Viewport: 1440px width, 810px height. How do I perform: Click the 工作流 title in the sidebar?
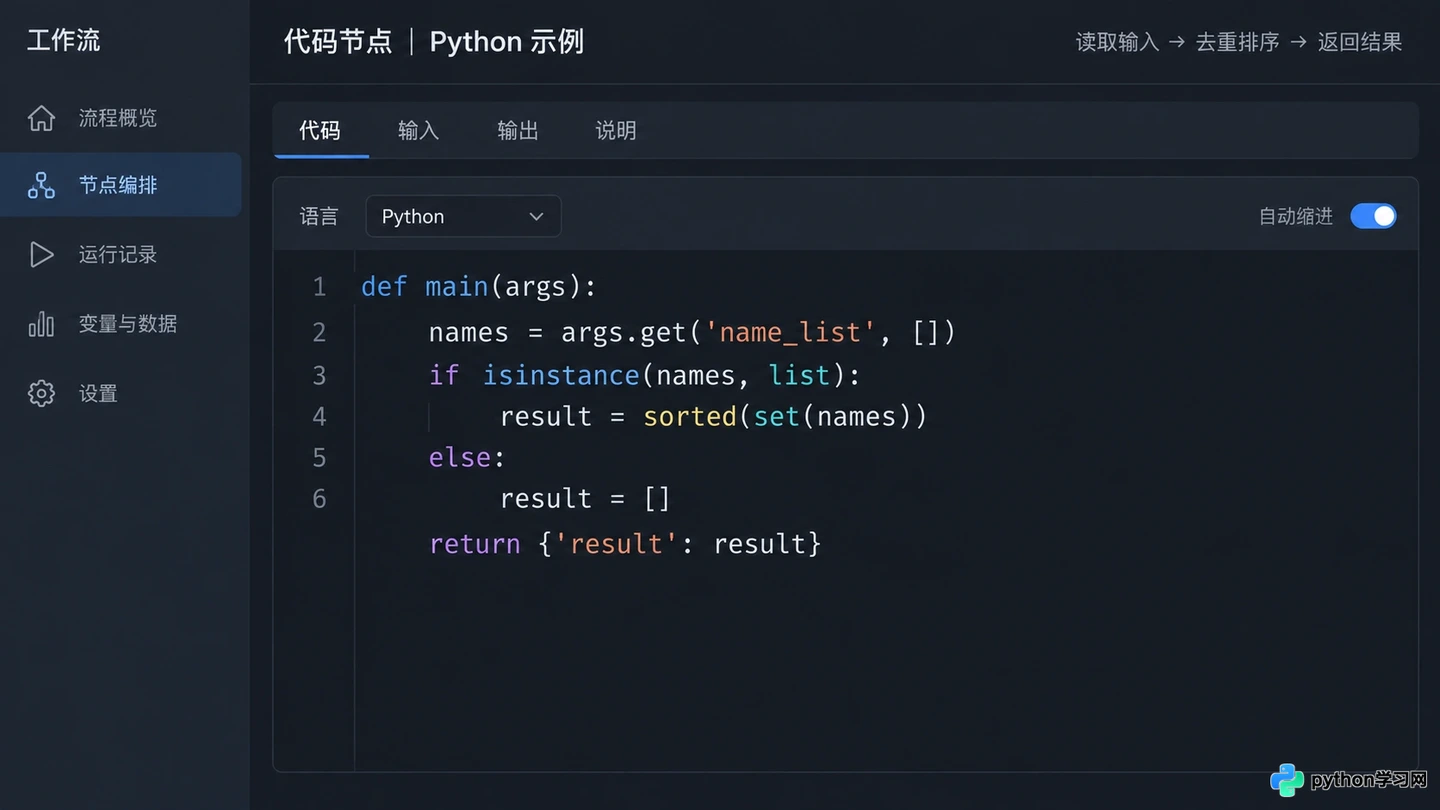click(x=64, y=40)
